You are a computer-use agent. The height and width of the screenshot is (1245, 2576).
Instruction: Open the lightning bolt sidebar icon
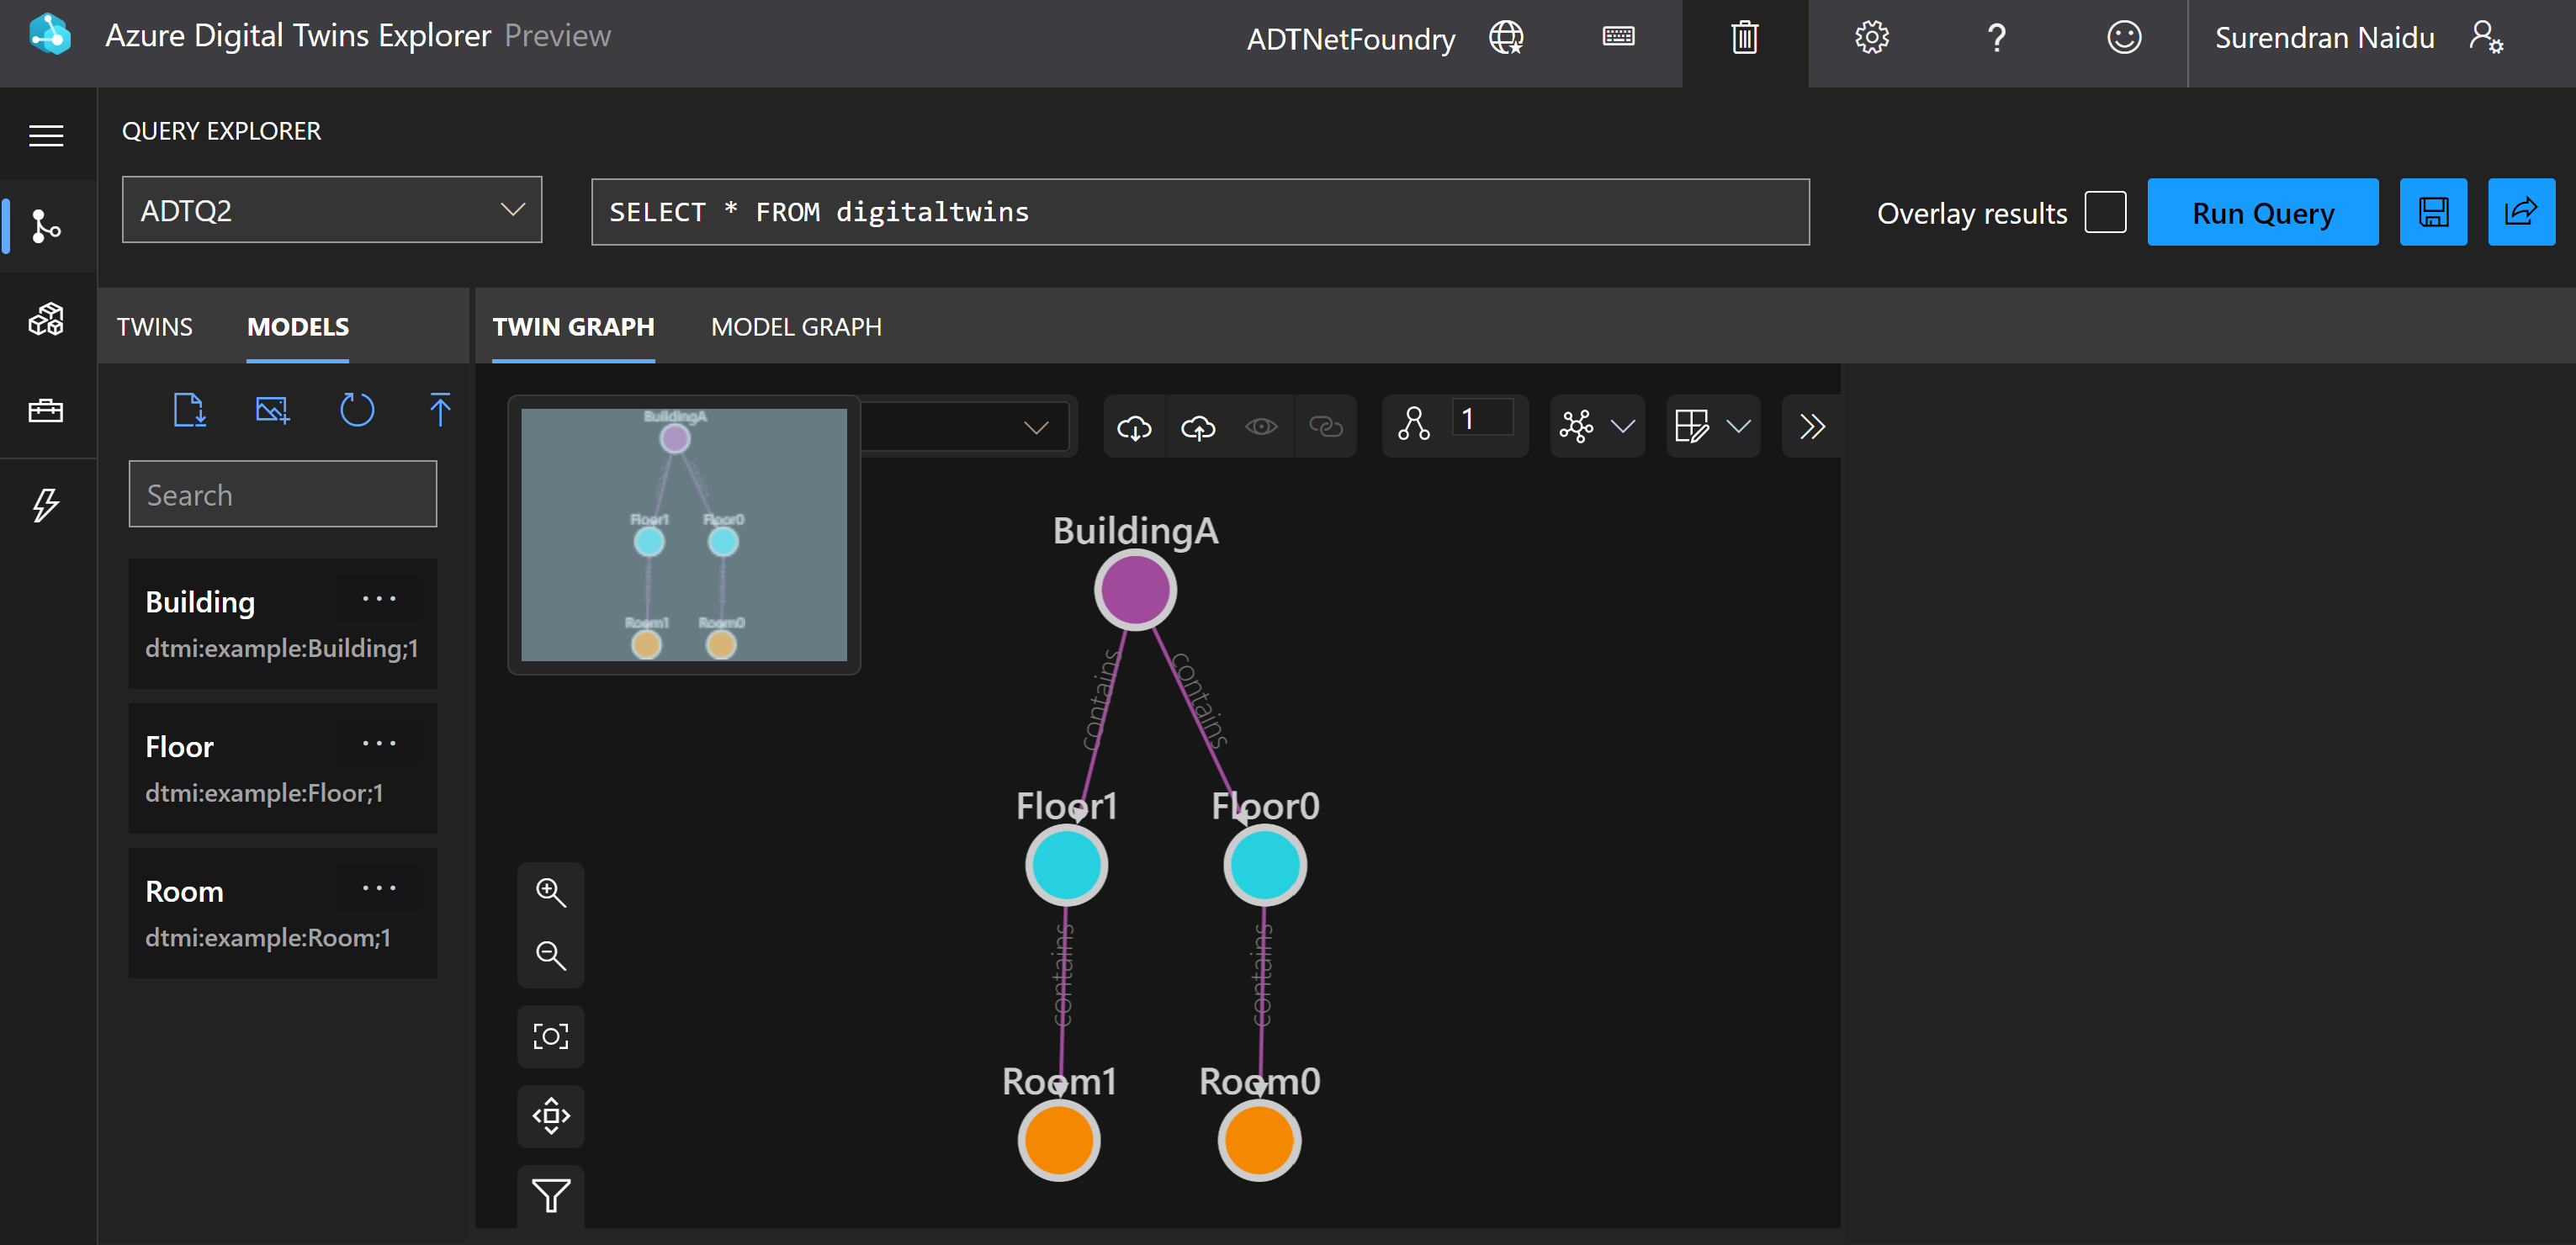tap(46, 504)
